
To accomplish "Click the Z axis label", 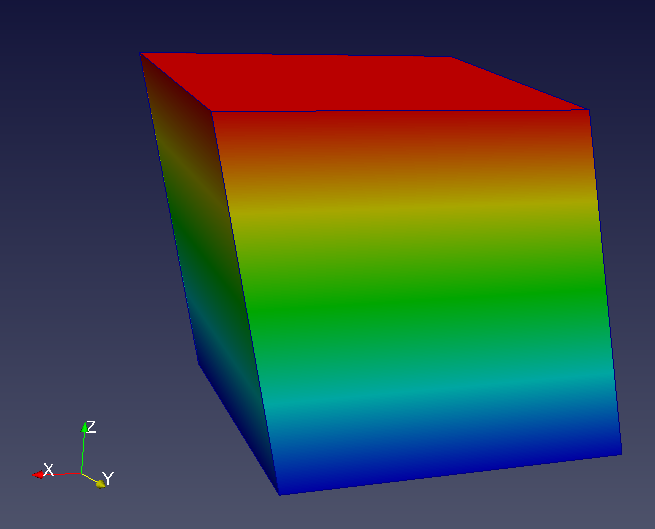I will pyautogui.click(x=91, y=427).
